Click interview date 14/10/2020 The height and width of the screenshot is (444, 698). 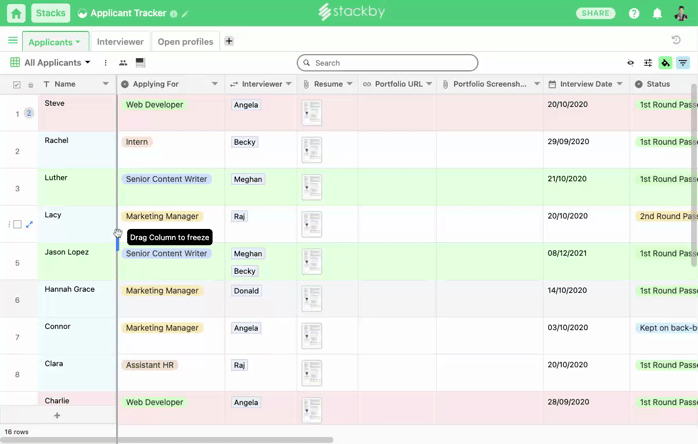pos(567,290)
